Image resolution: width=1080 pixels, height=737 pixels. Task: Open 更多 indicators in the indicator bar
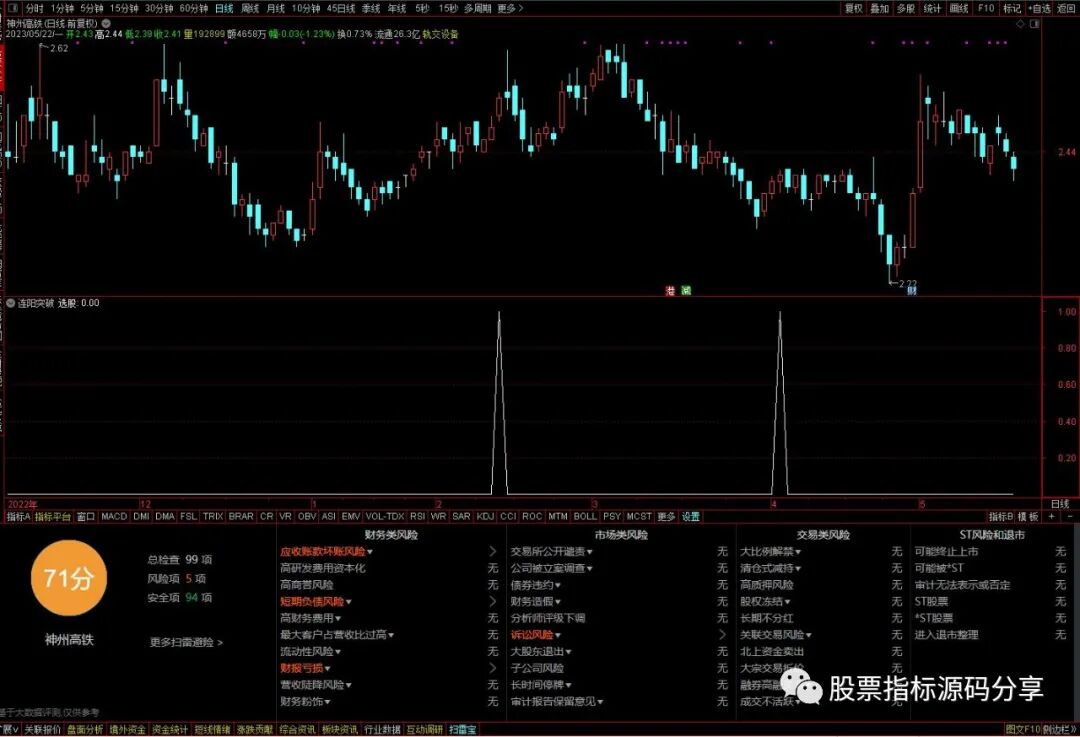(x=666, y=516)
